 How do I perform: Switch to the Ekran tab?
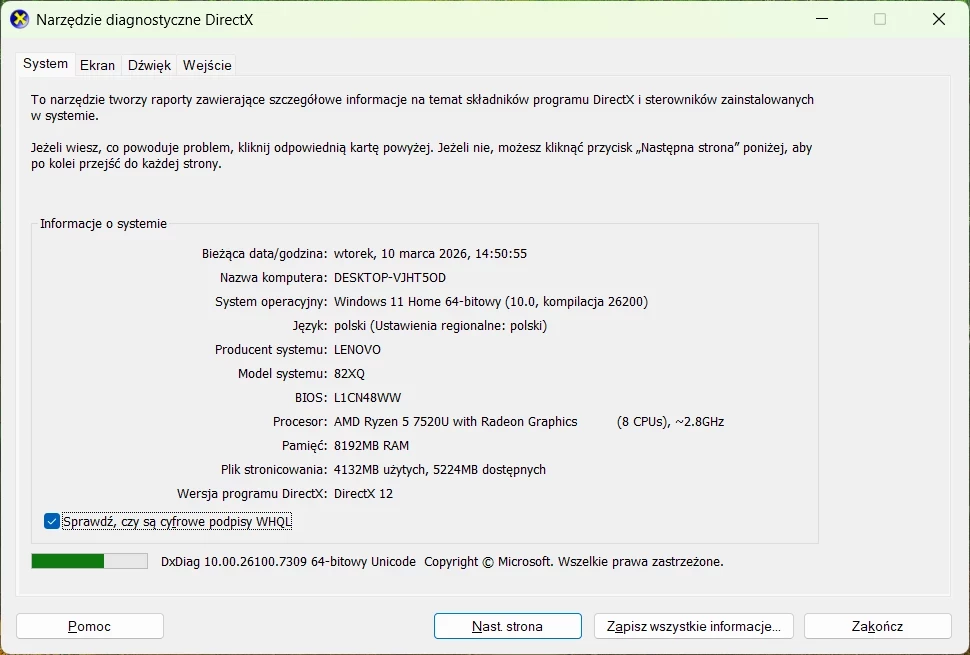pos(97,65)
